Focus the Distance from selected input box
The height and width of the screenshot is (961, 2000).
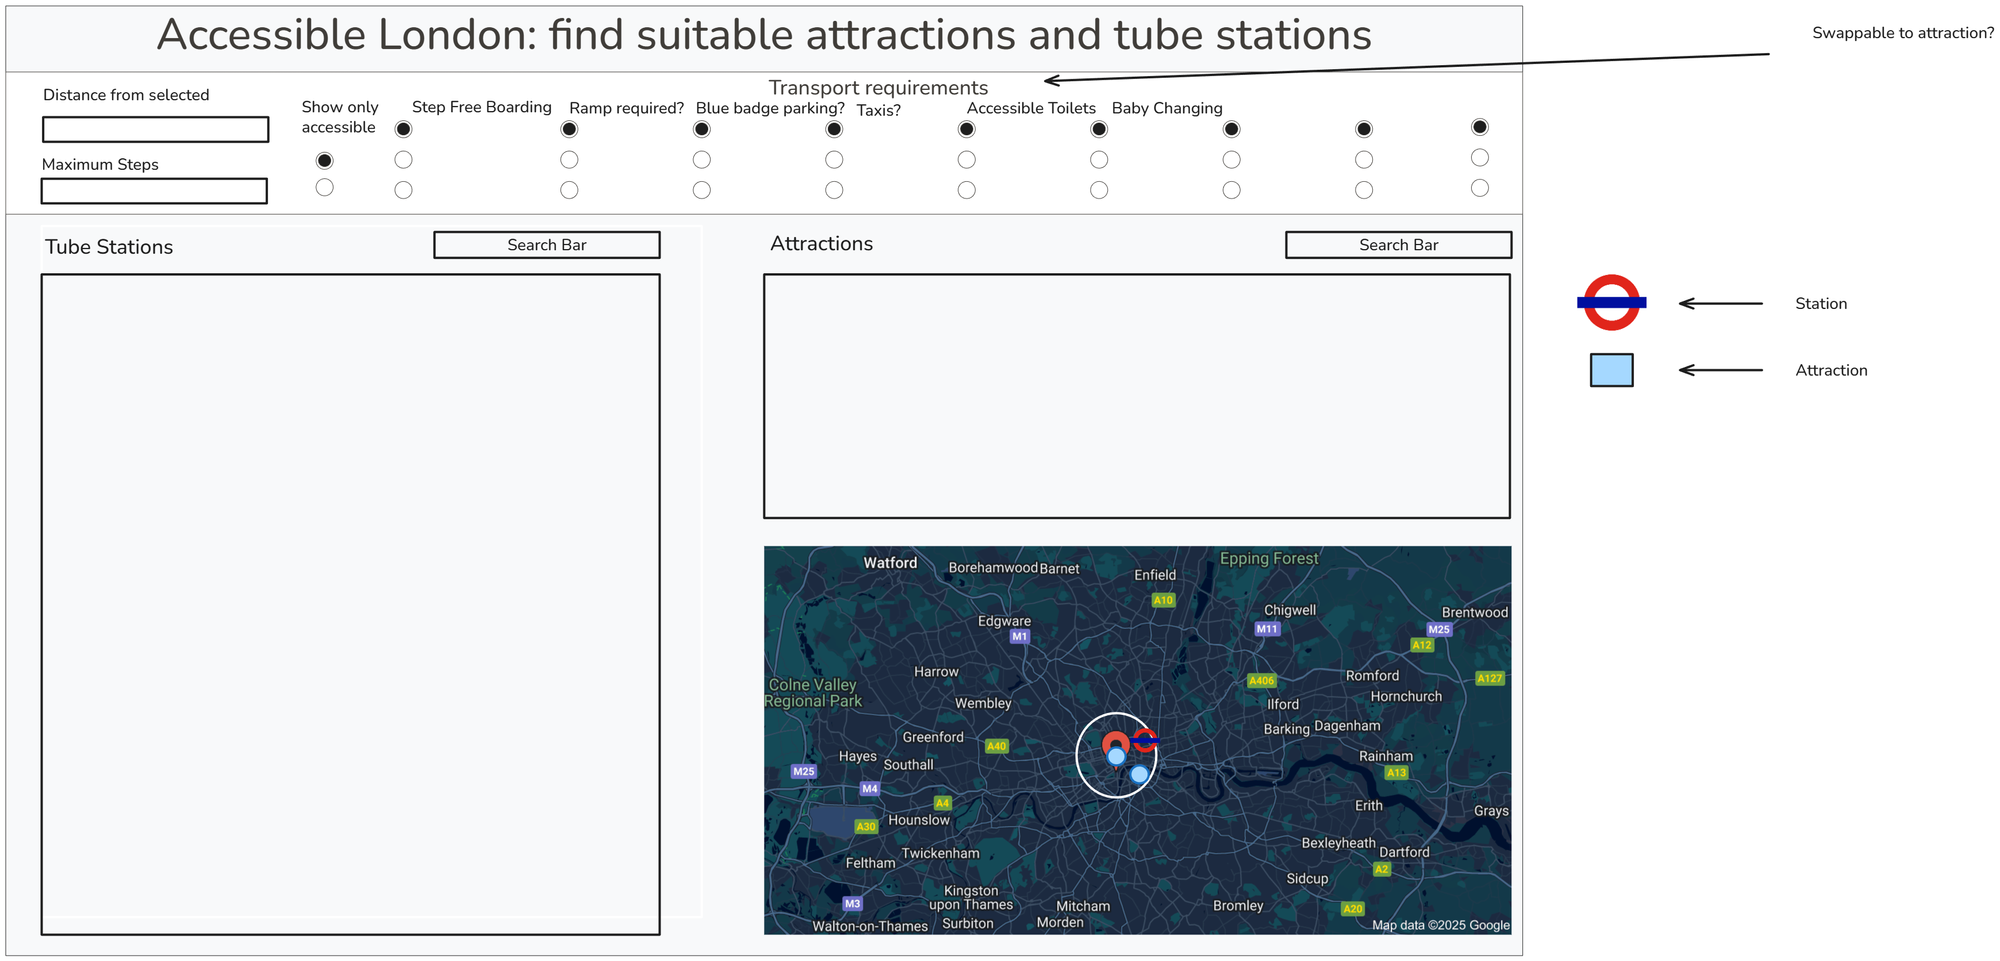(155, 130)
